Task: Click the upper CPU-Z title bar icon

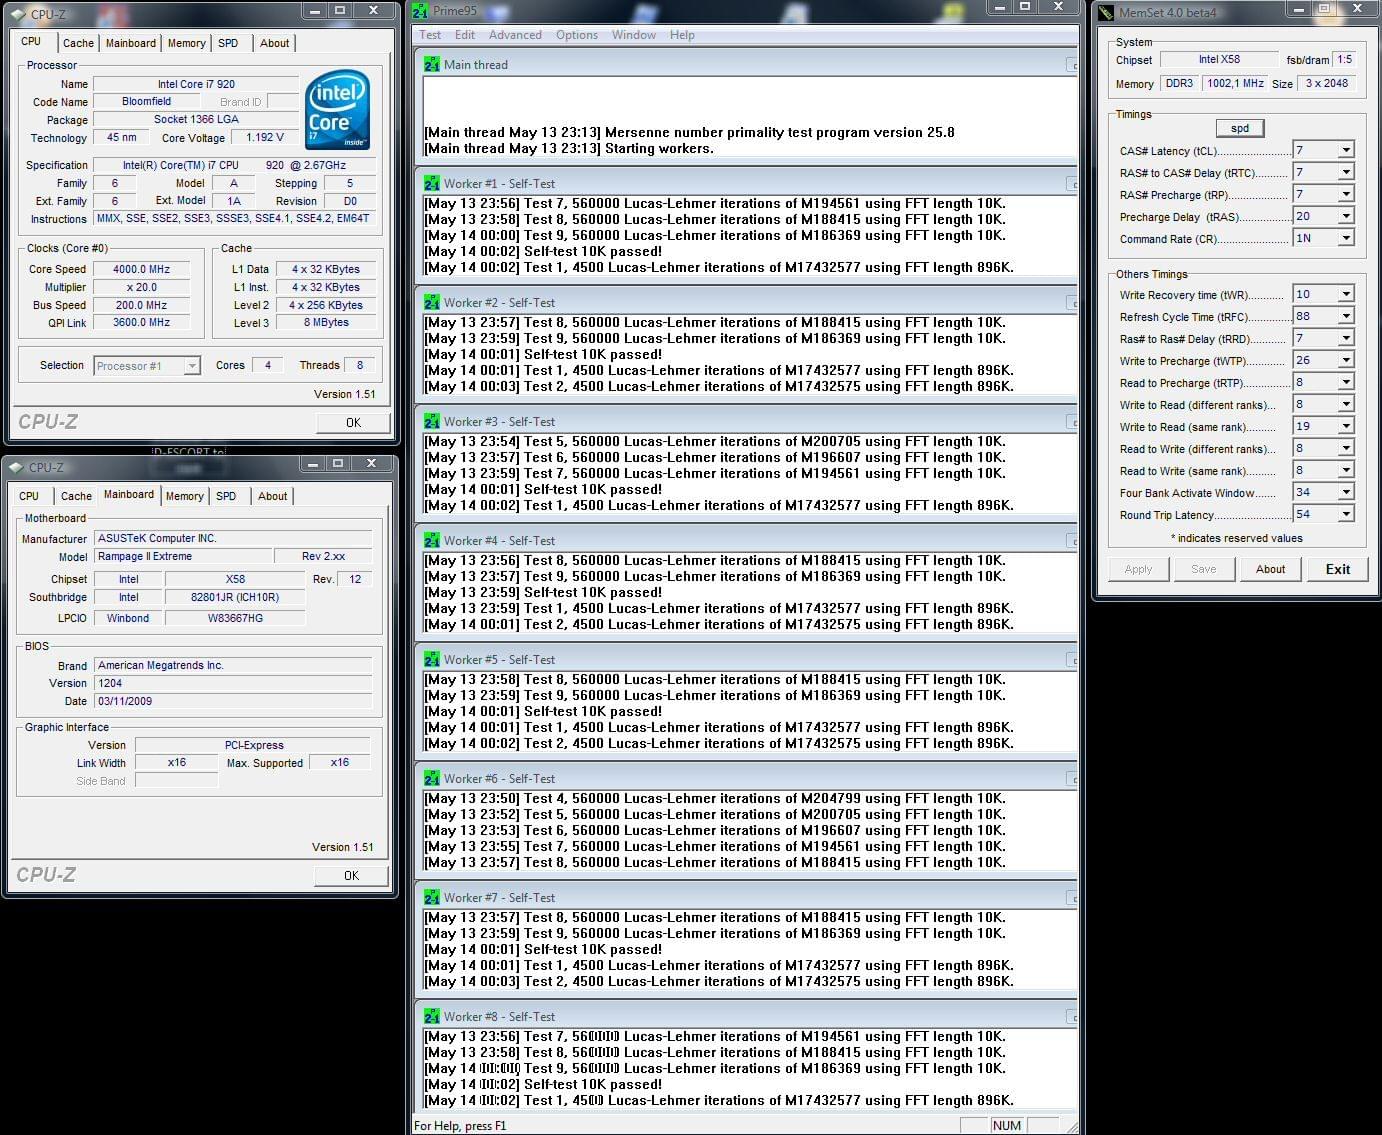Action: click(17, 14)
